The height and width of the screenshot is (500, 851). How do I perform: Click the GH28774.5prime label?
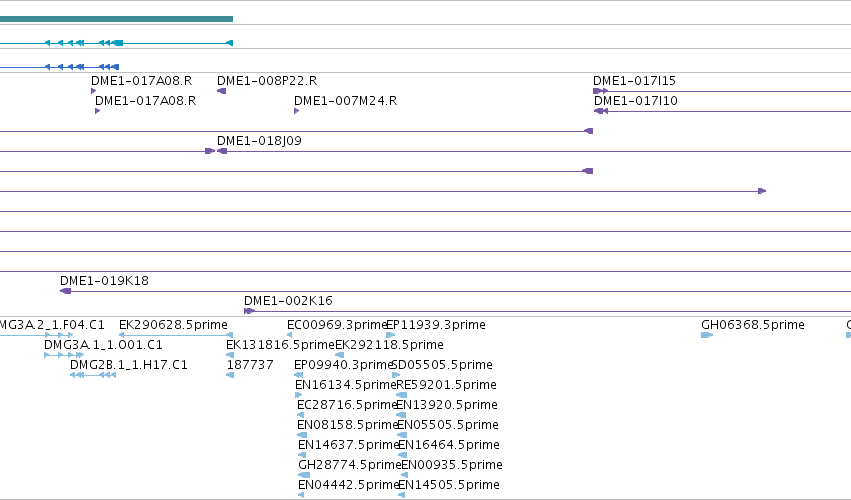tap(350, 466)
